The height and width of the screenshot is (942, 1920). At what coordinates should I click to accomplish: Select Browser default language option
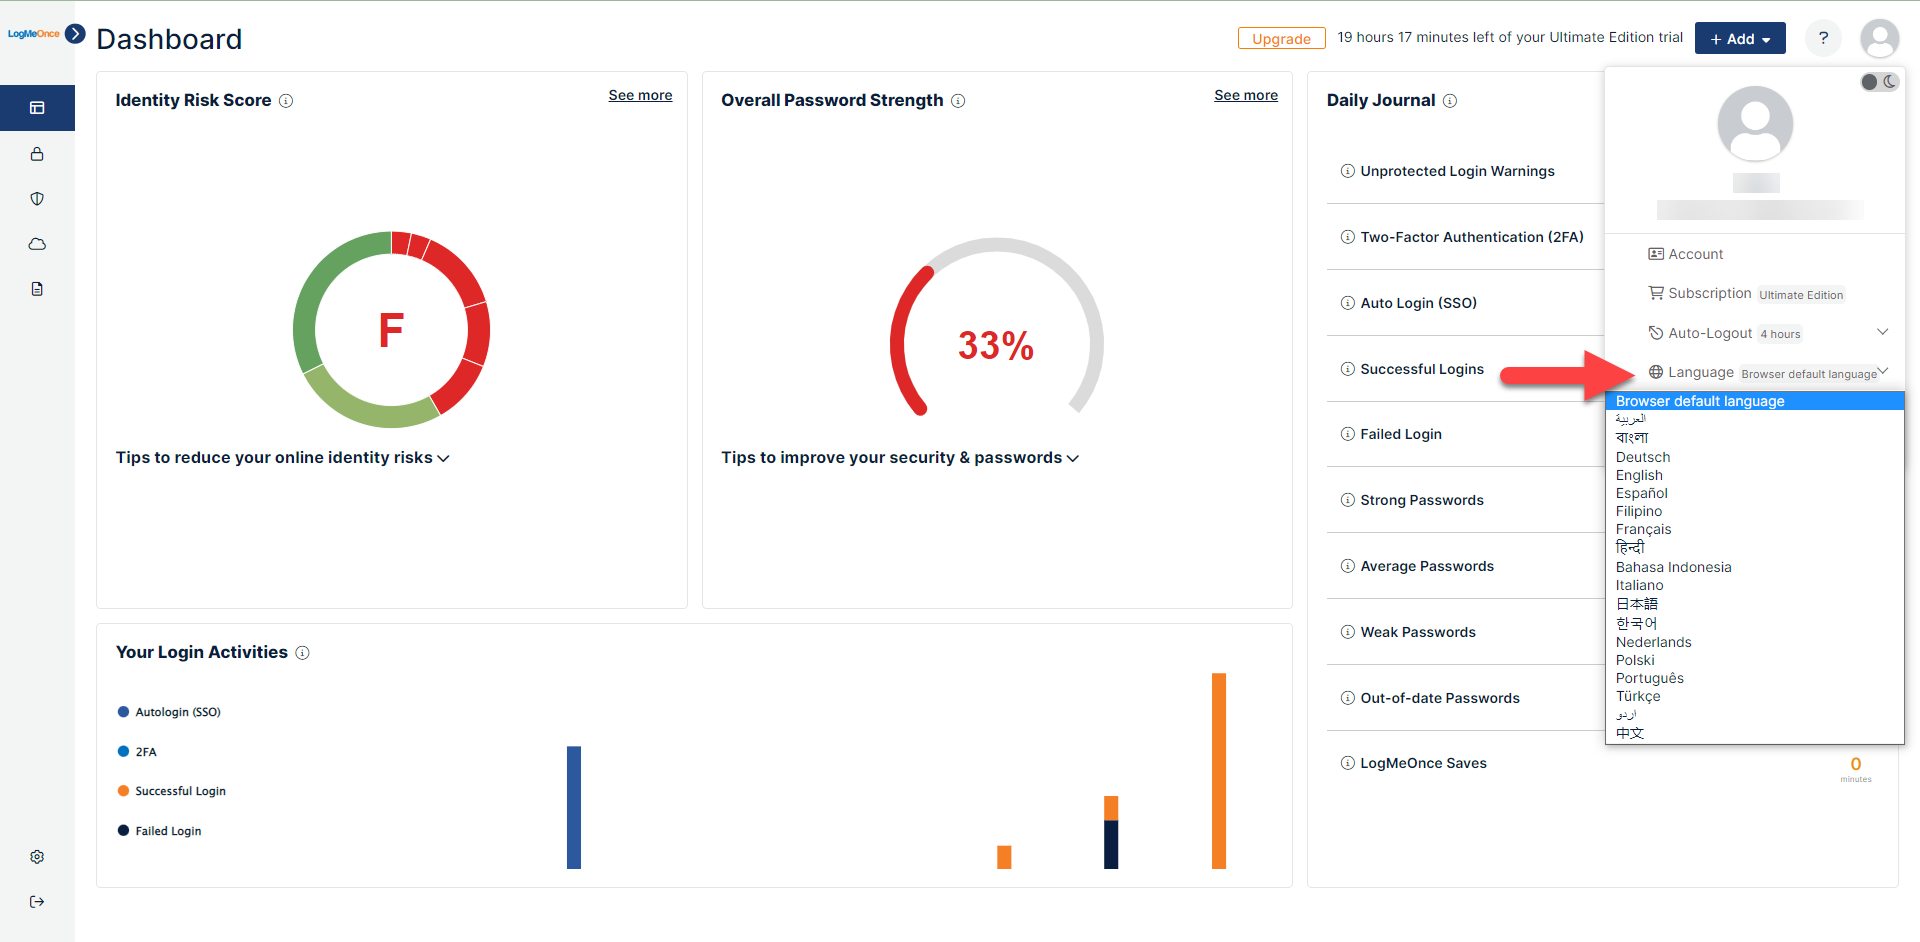[x=1755, y=401]
